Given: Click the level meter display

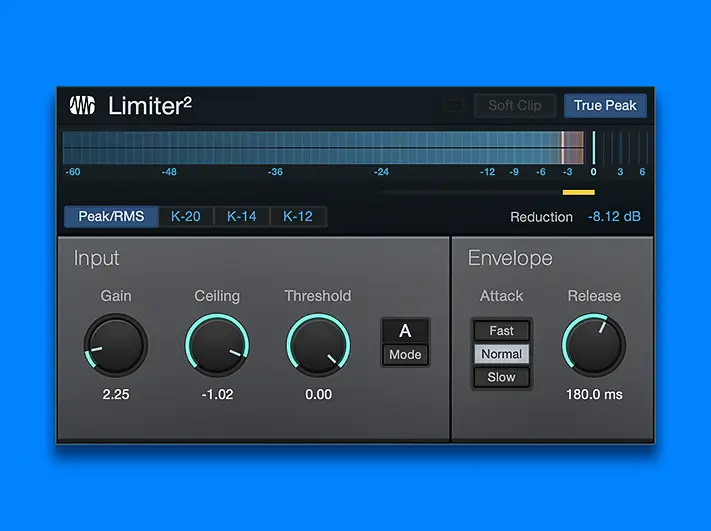Looking at the screenshot, I should [356, 148].
